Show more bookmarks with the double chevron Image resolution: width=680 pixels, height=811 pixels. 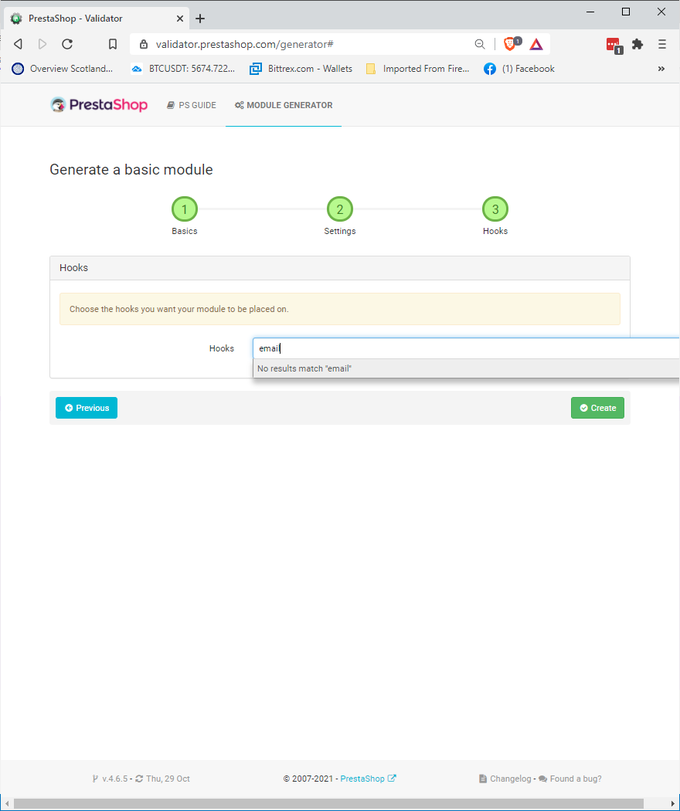[x=661, y=69]
